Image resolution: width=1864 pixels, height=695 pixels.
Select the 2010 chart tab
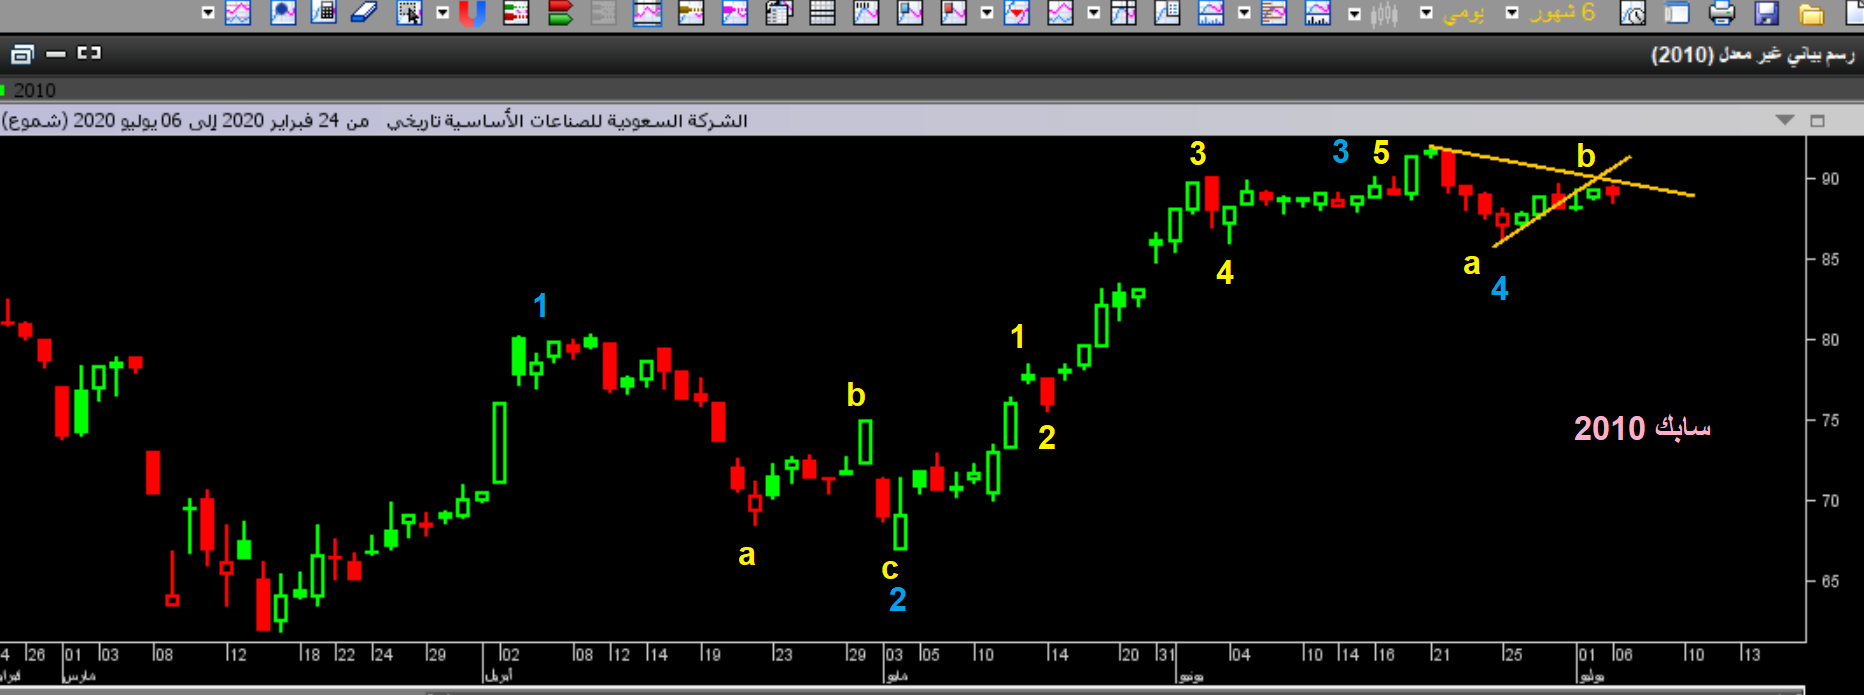tap(34, 90)
